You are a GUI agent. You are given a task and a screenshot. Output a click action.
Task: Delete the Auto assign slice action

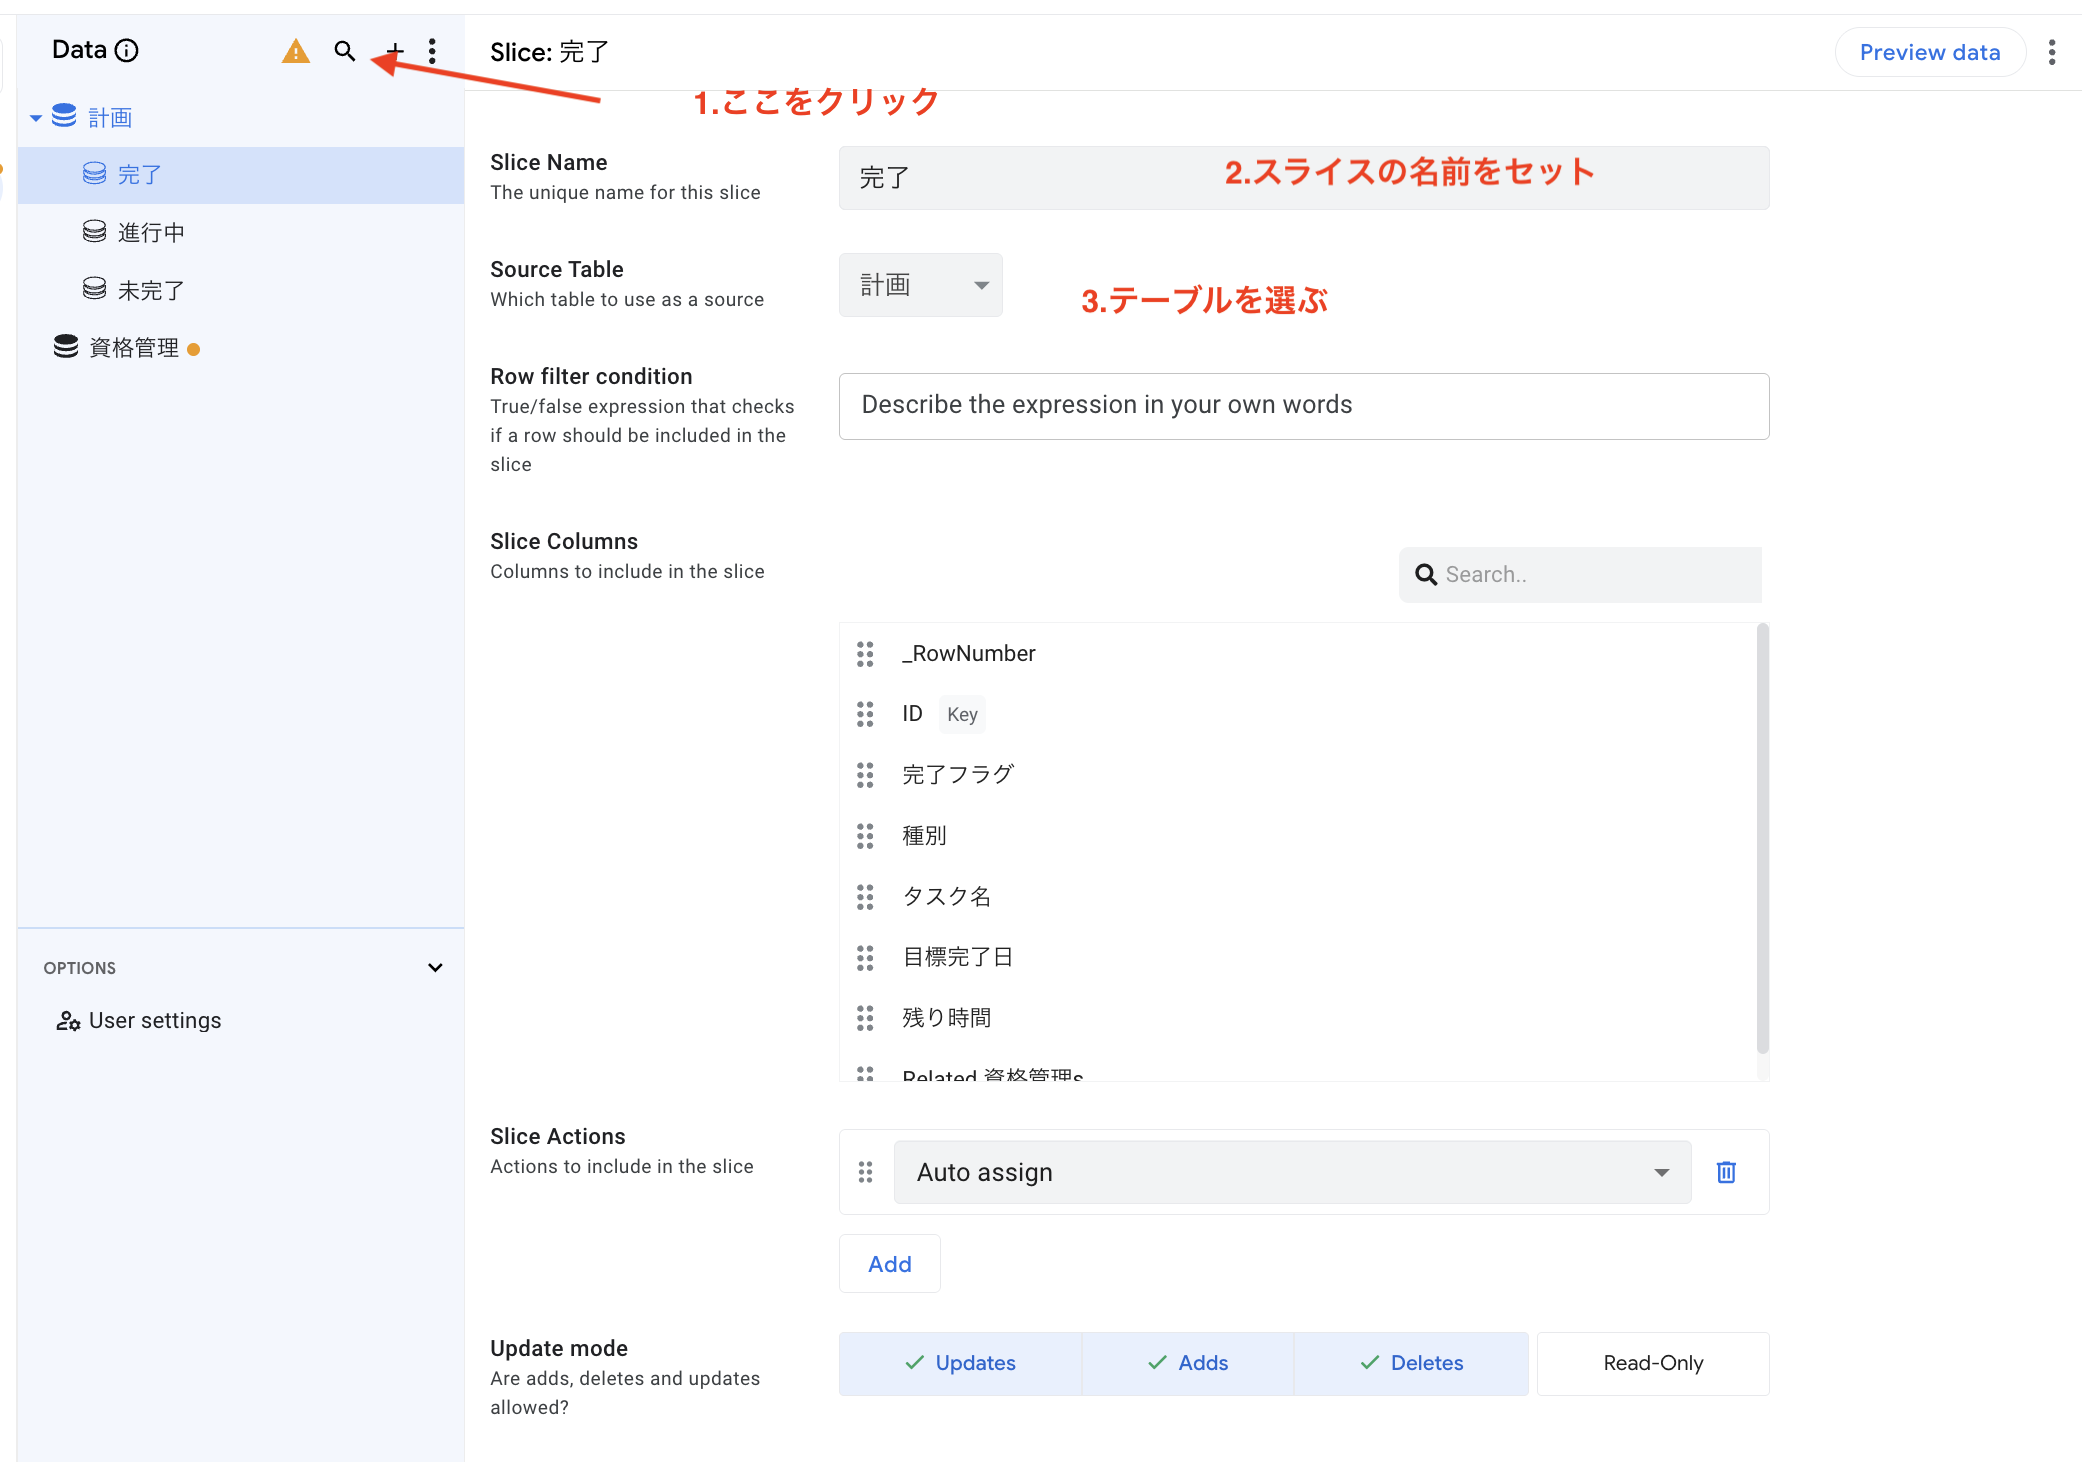coord(1726,1172)
